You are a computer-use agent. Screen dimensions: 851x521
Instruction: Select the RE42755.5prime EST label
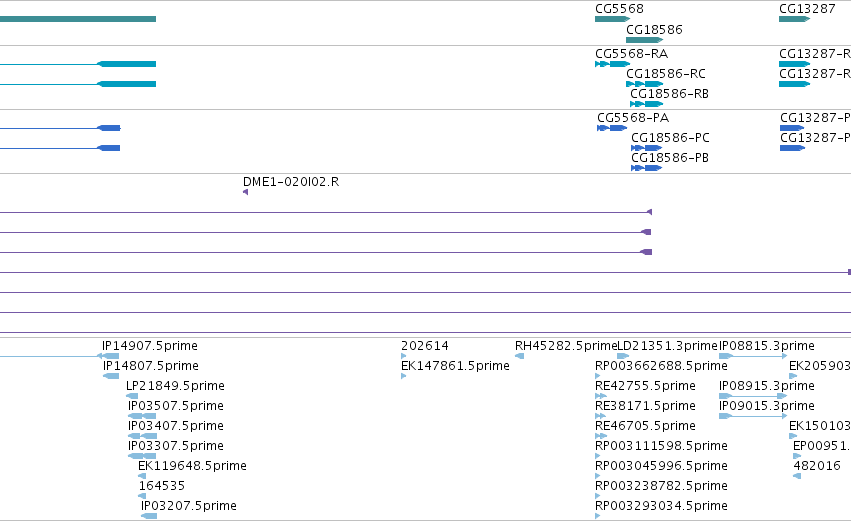pyautogui.click(x=645, y=386)
